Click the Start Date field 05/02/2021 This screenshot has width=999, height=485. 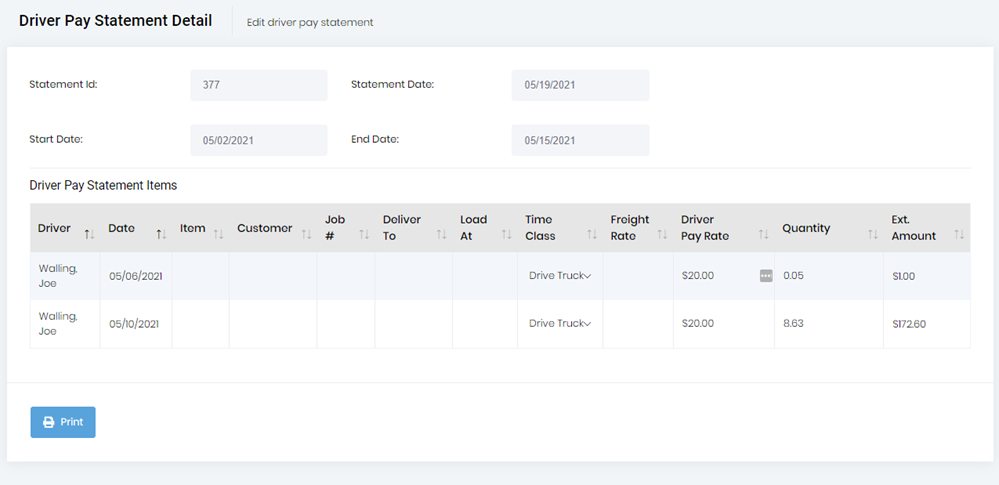click(x=259, y=140)
